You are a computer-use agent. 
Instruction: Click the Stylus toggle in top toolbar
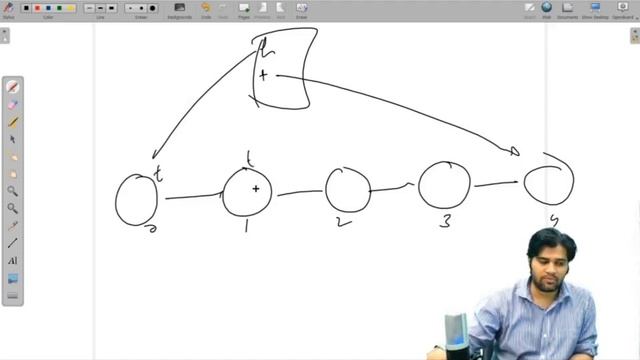8,9
